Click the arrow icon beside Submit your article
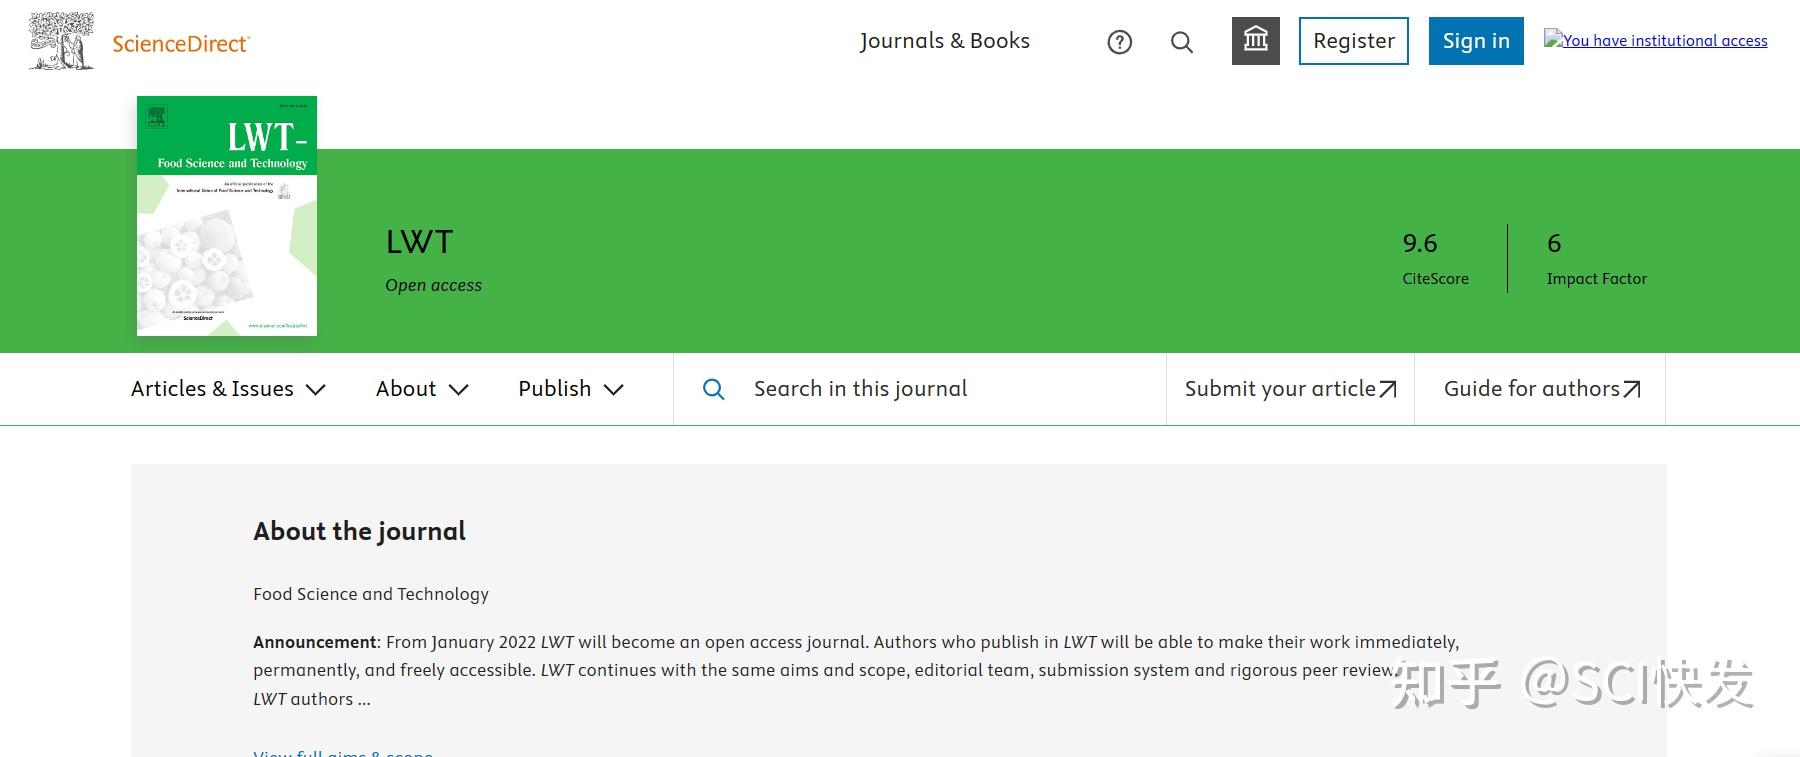 coord(1388,389)
